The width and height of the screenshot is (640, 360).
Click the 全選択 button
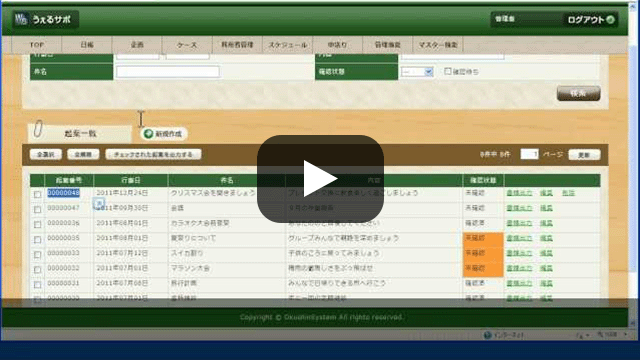46,154
